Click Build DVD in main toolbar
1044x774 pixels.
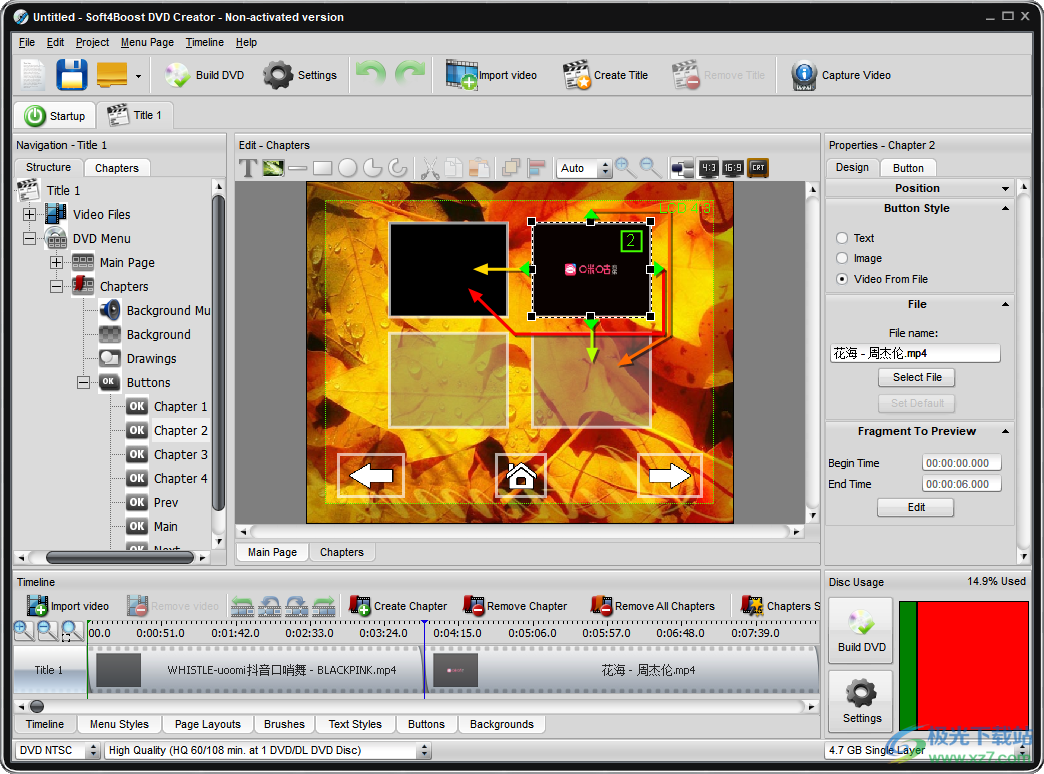[205, 75]
